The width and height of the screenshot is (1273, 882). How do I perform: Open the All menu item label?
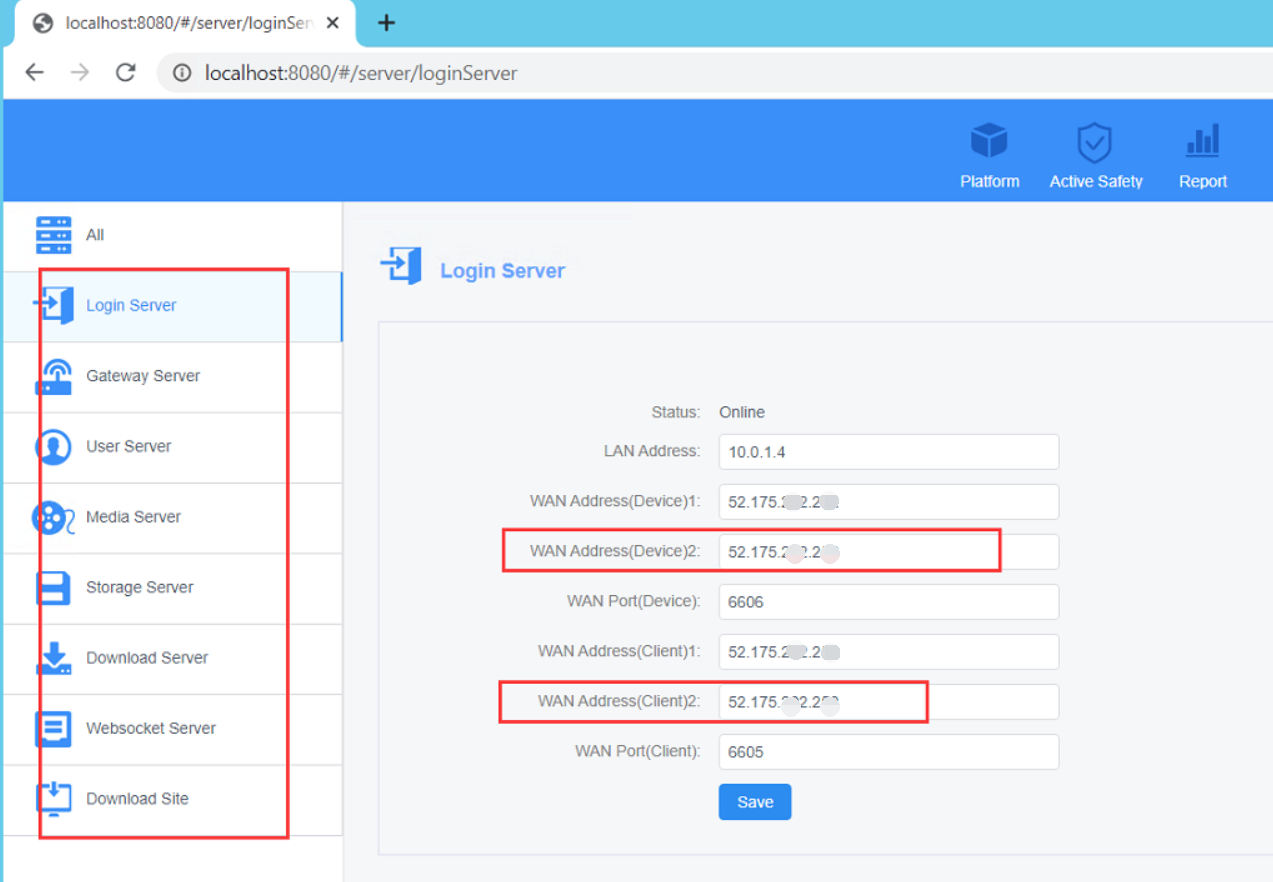[95, 235]
